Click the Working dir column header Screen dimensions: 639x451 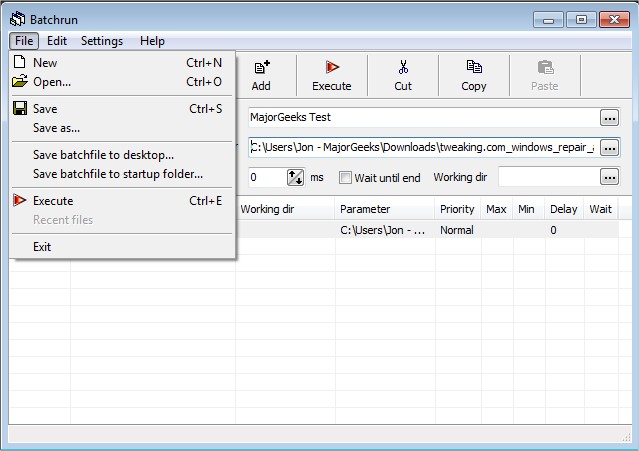click(285, 209)
